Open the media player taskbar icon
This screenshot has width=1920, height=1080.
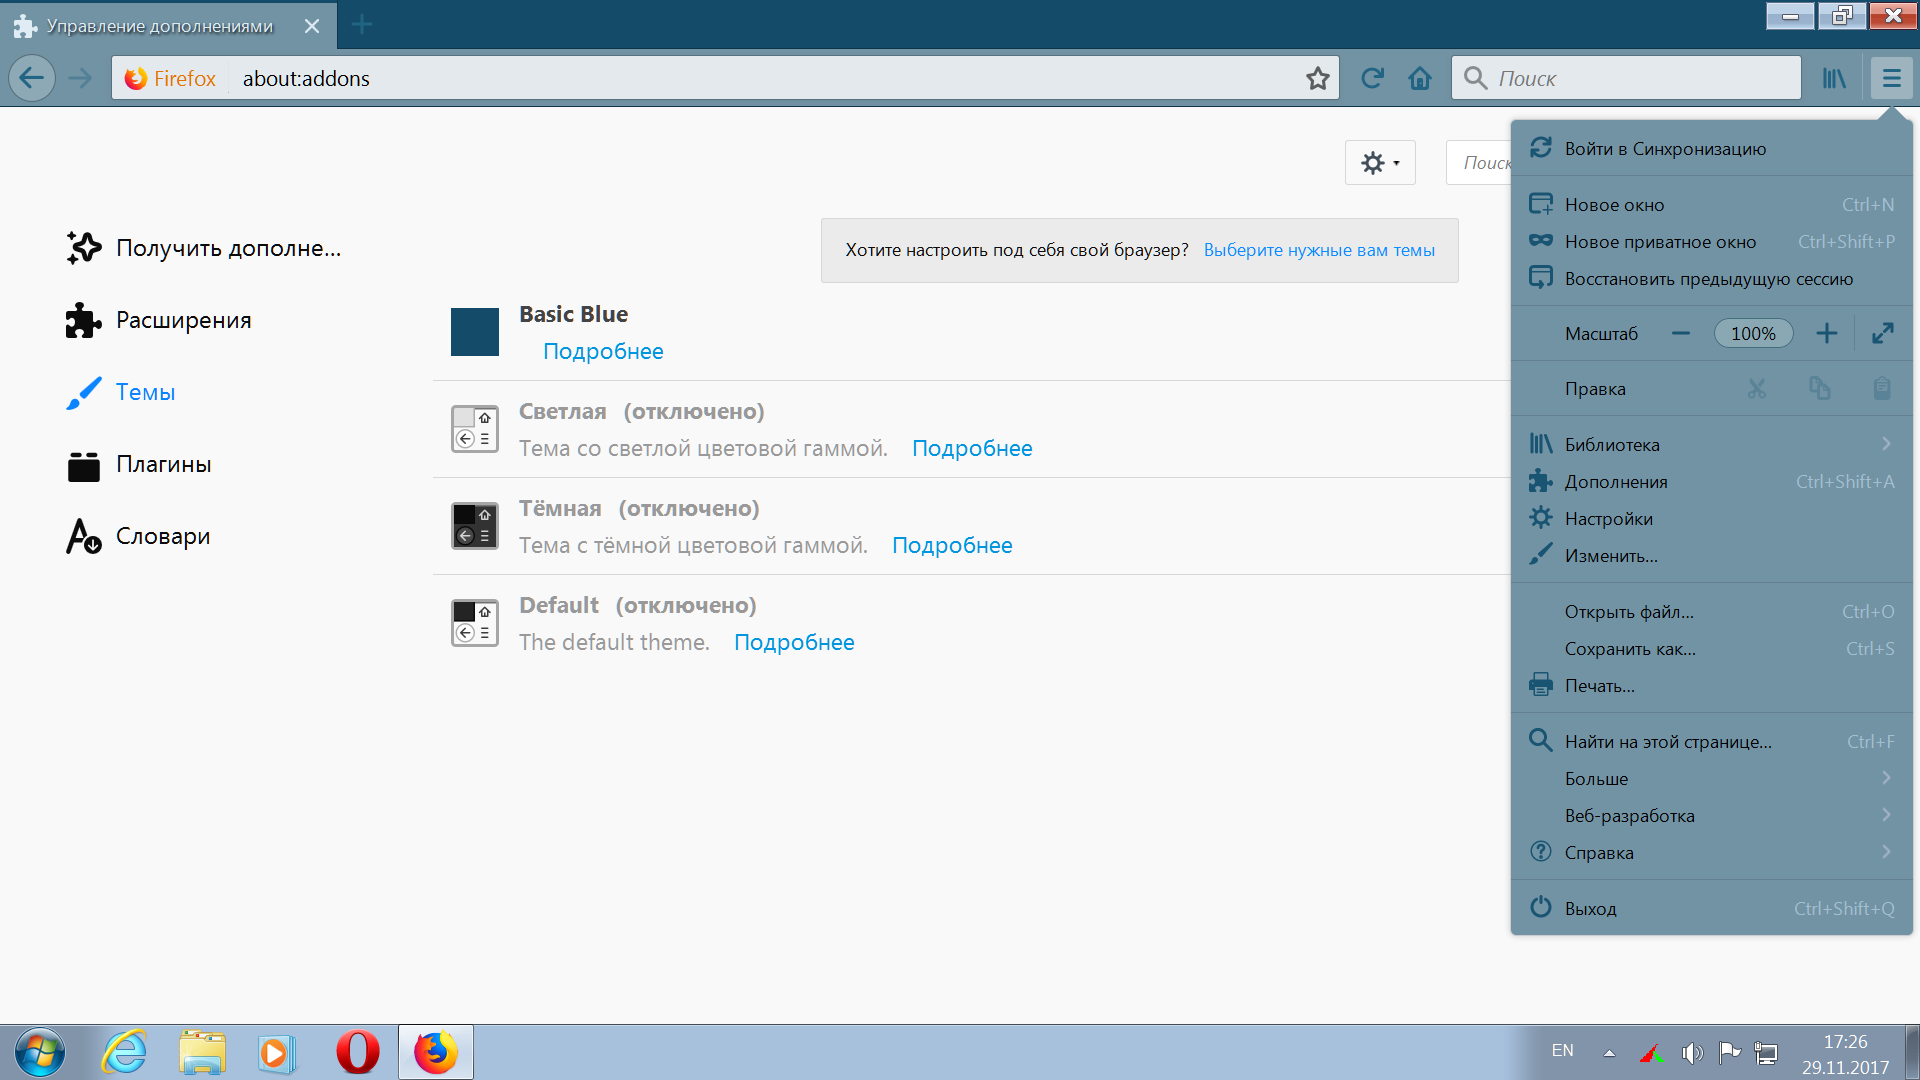[277, 1052]
